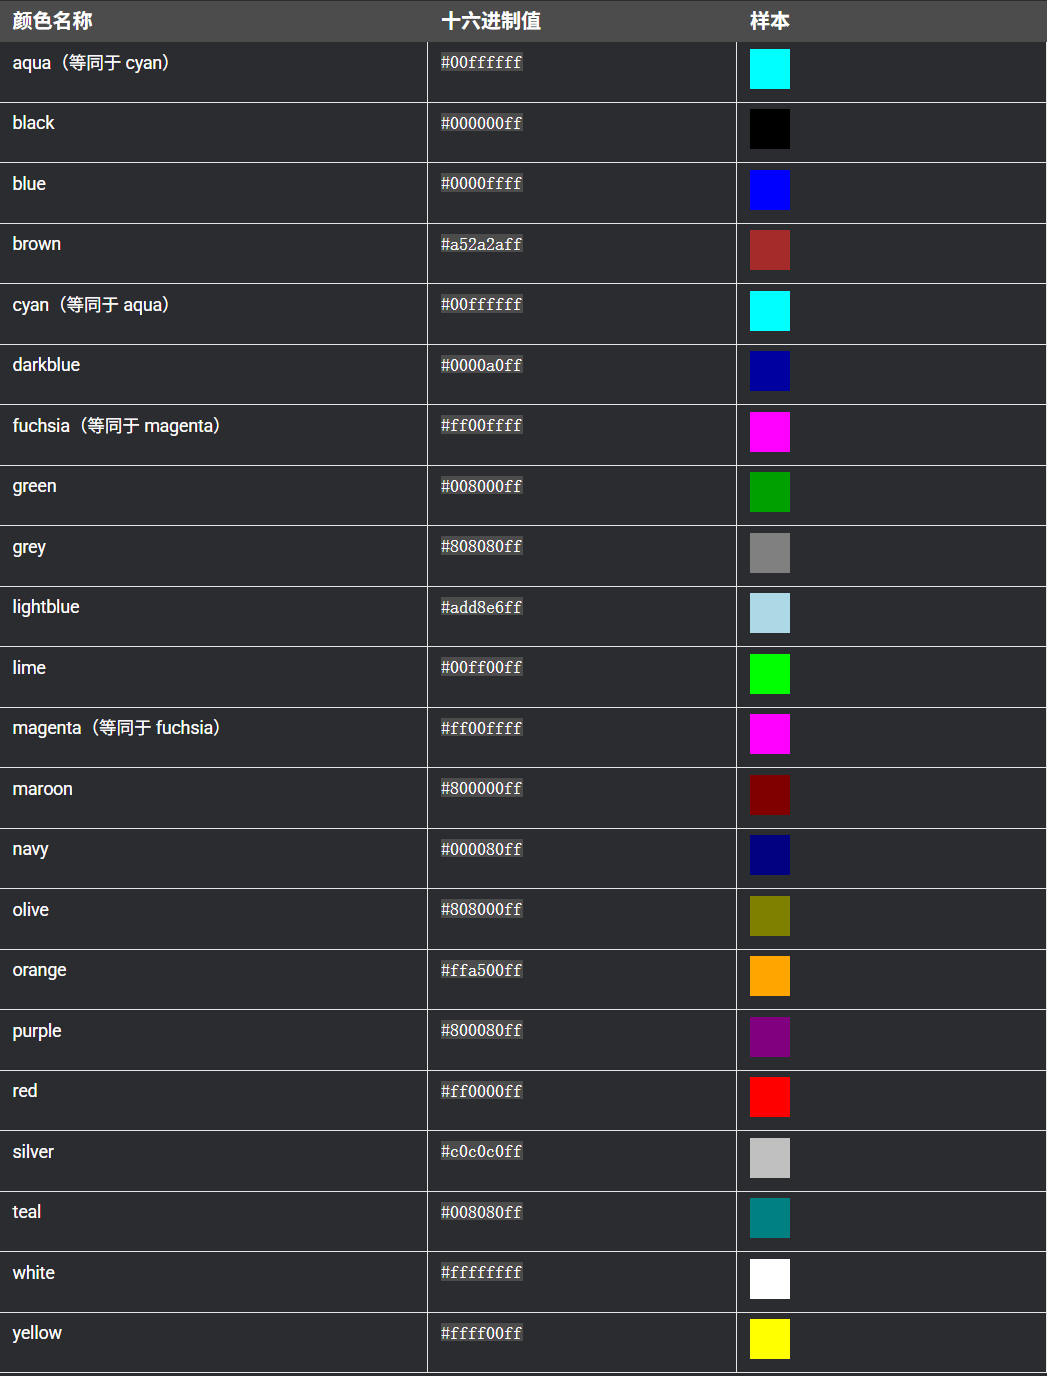This screenshot has height=1376, width=1047.
Task: Select the lightblue sample square
Action: tap(769, 613)
